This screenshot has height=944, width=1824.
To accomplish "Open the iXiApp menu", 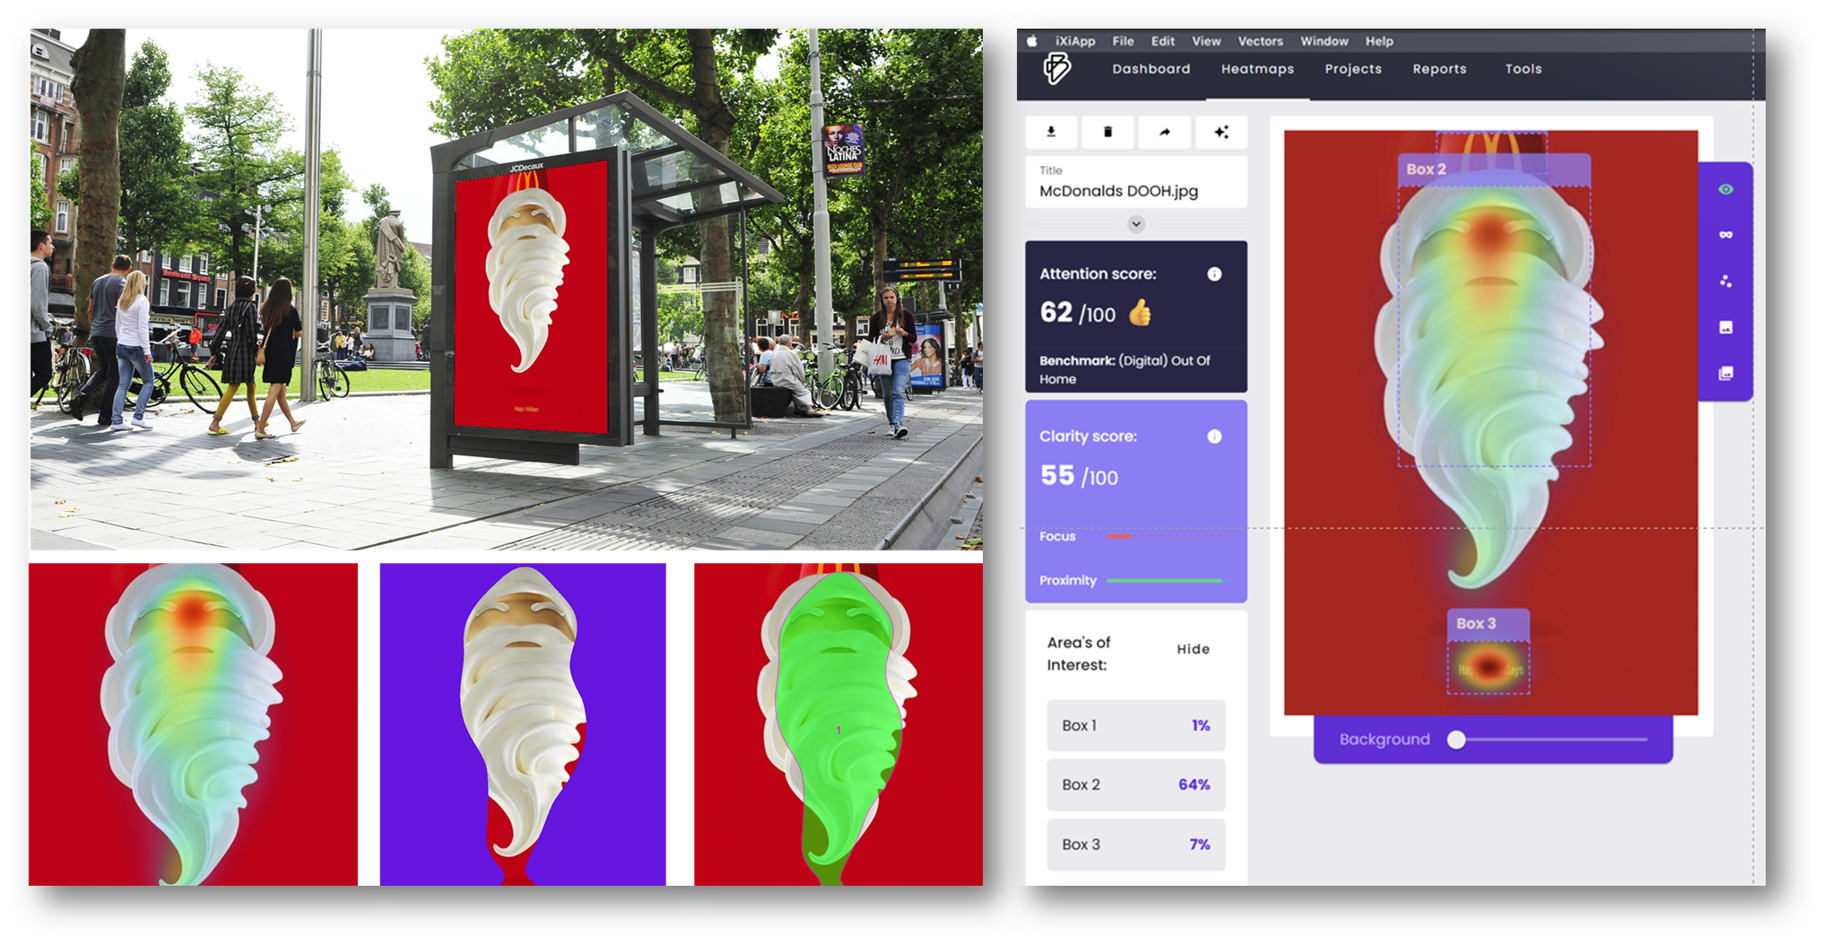I will click(x=1075, y=41).
